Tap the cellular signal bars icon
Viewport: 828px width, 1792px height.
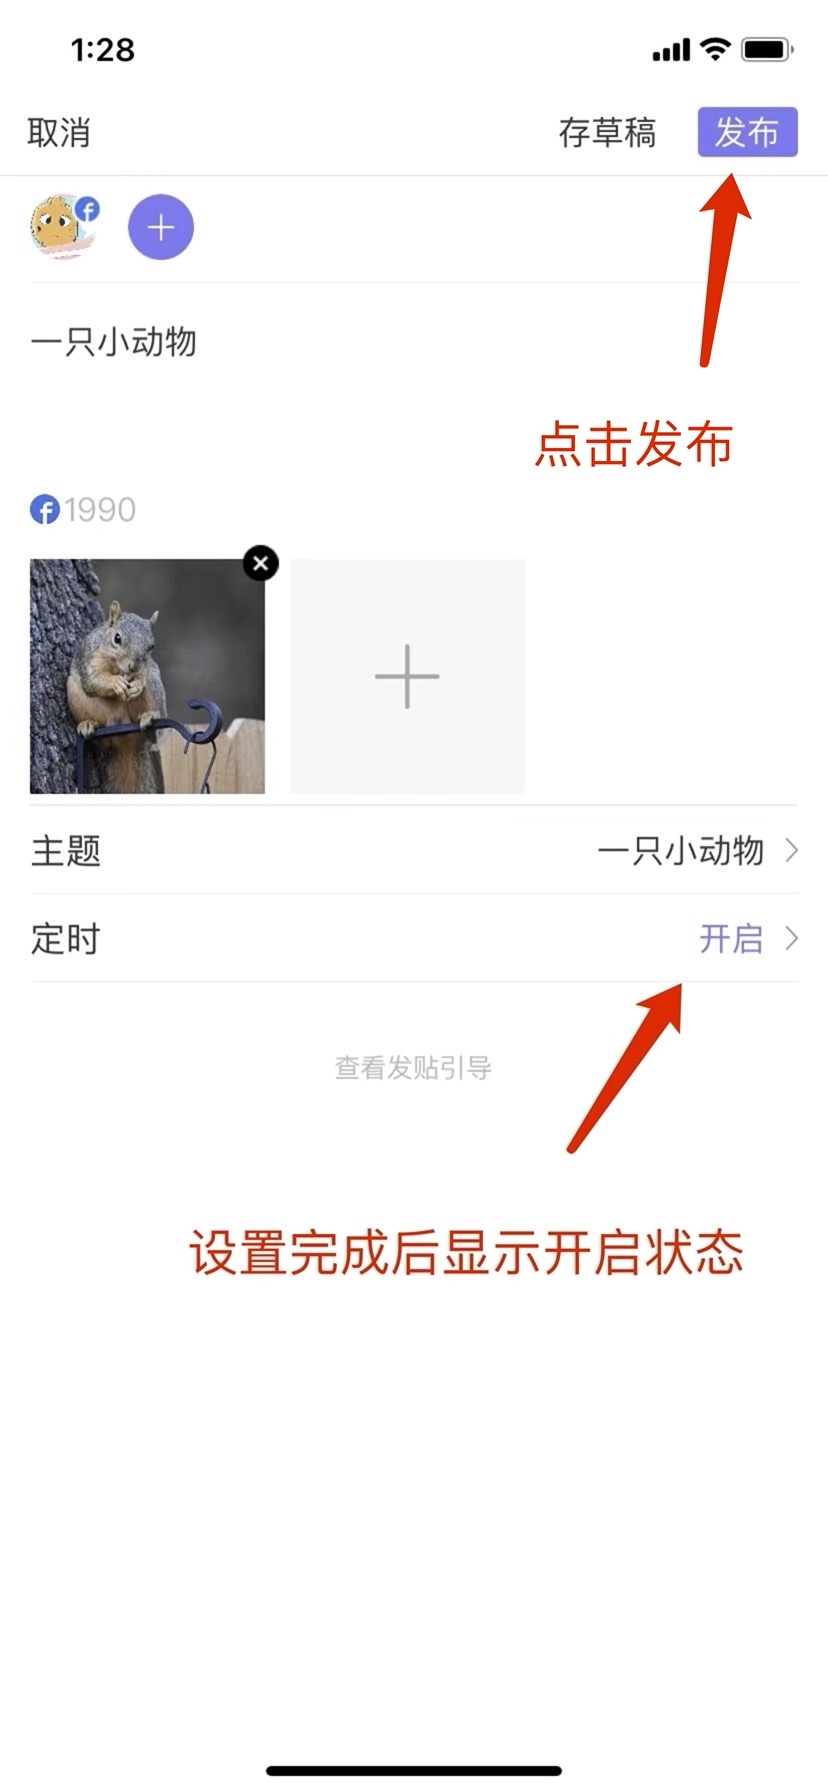(x=671, y=50)
